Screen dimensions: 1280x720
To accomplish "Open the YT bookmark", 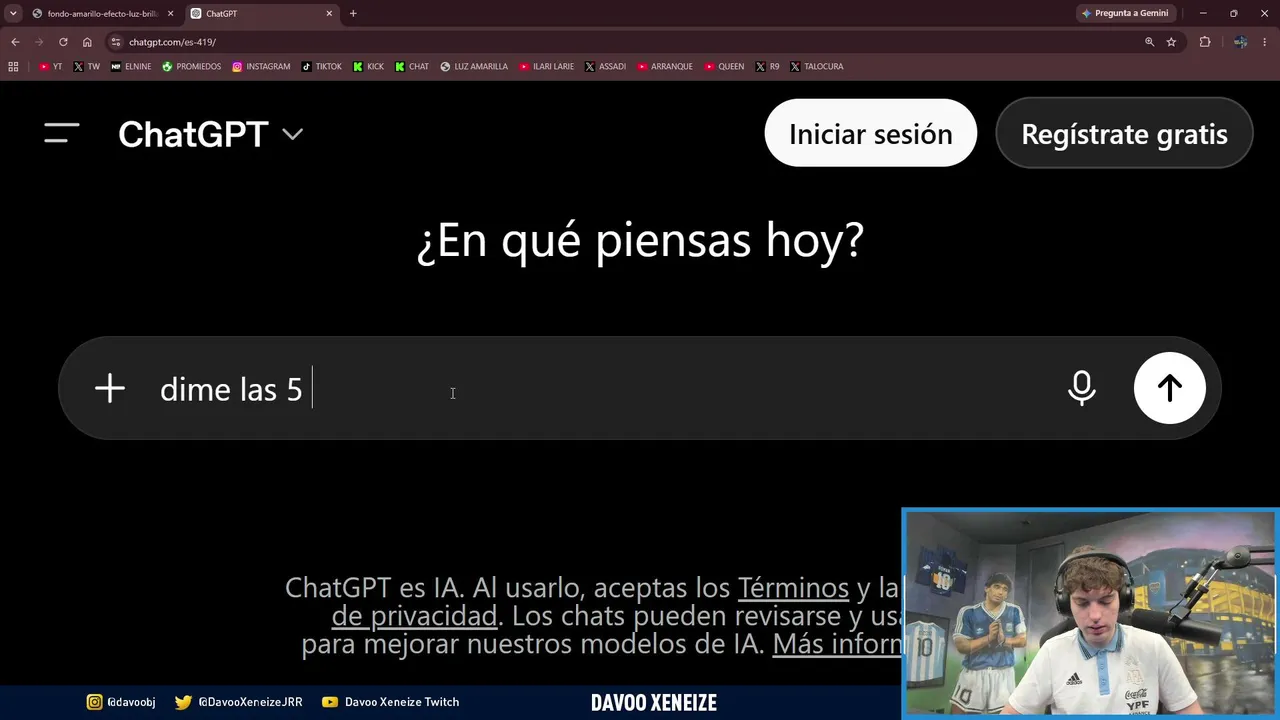I will [50, 67].
